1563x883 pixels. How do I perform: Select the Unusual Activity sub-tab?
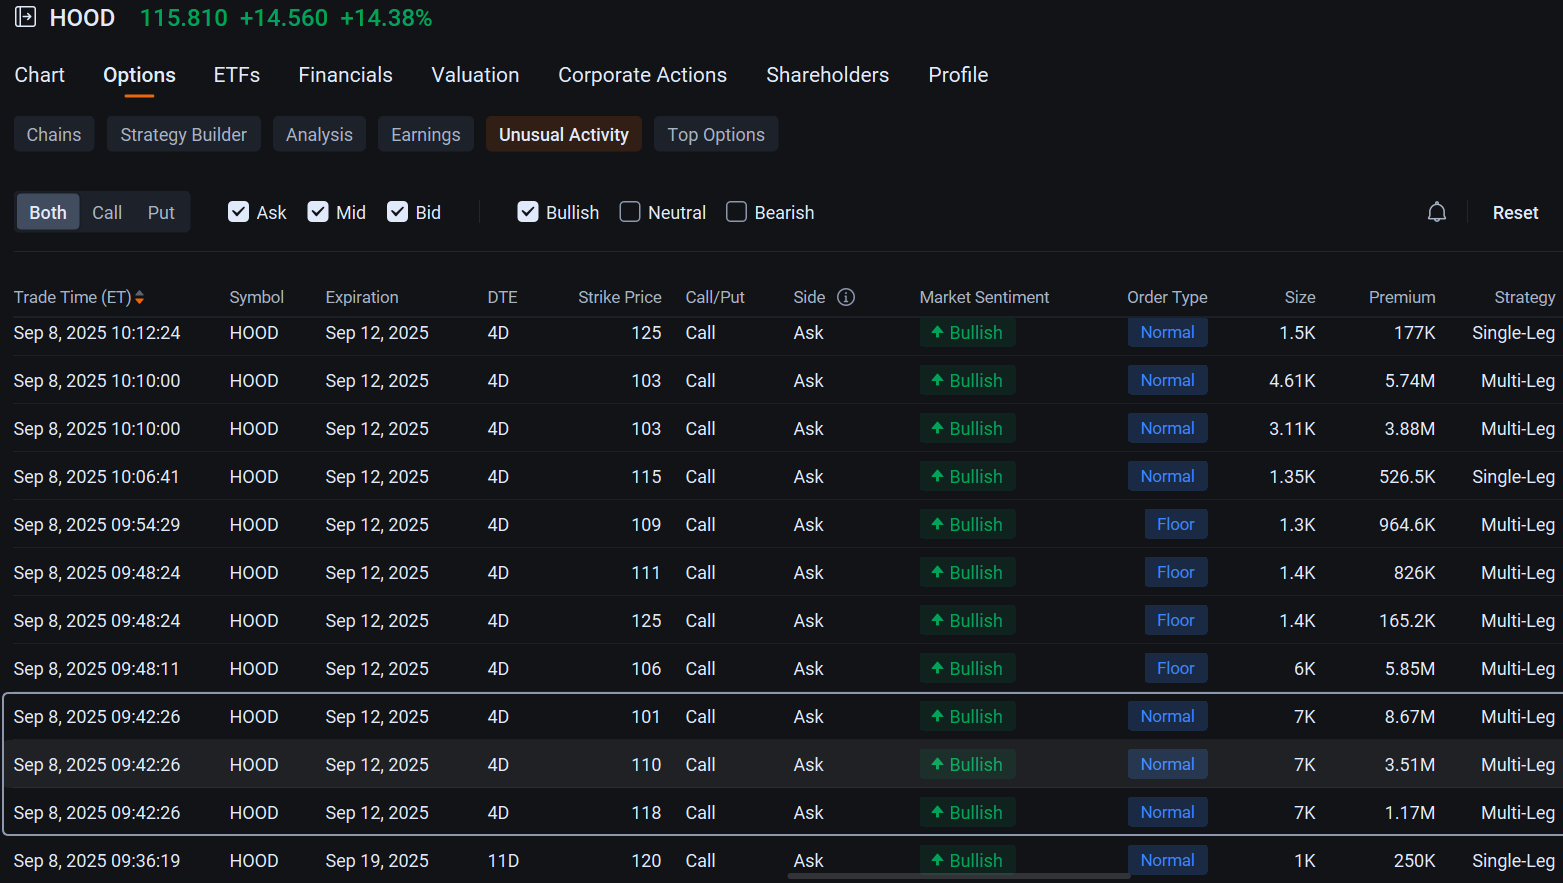pos(564,134)
